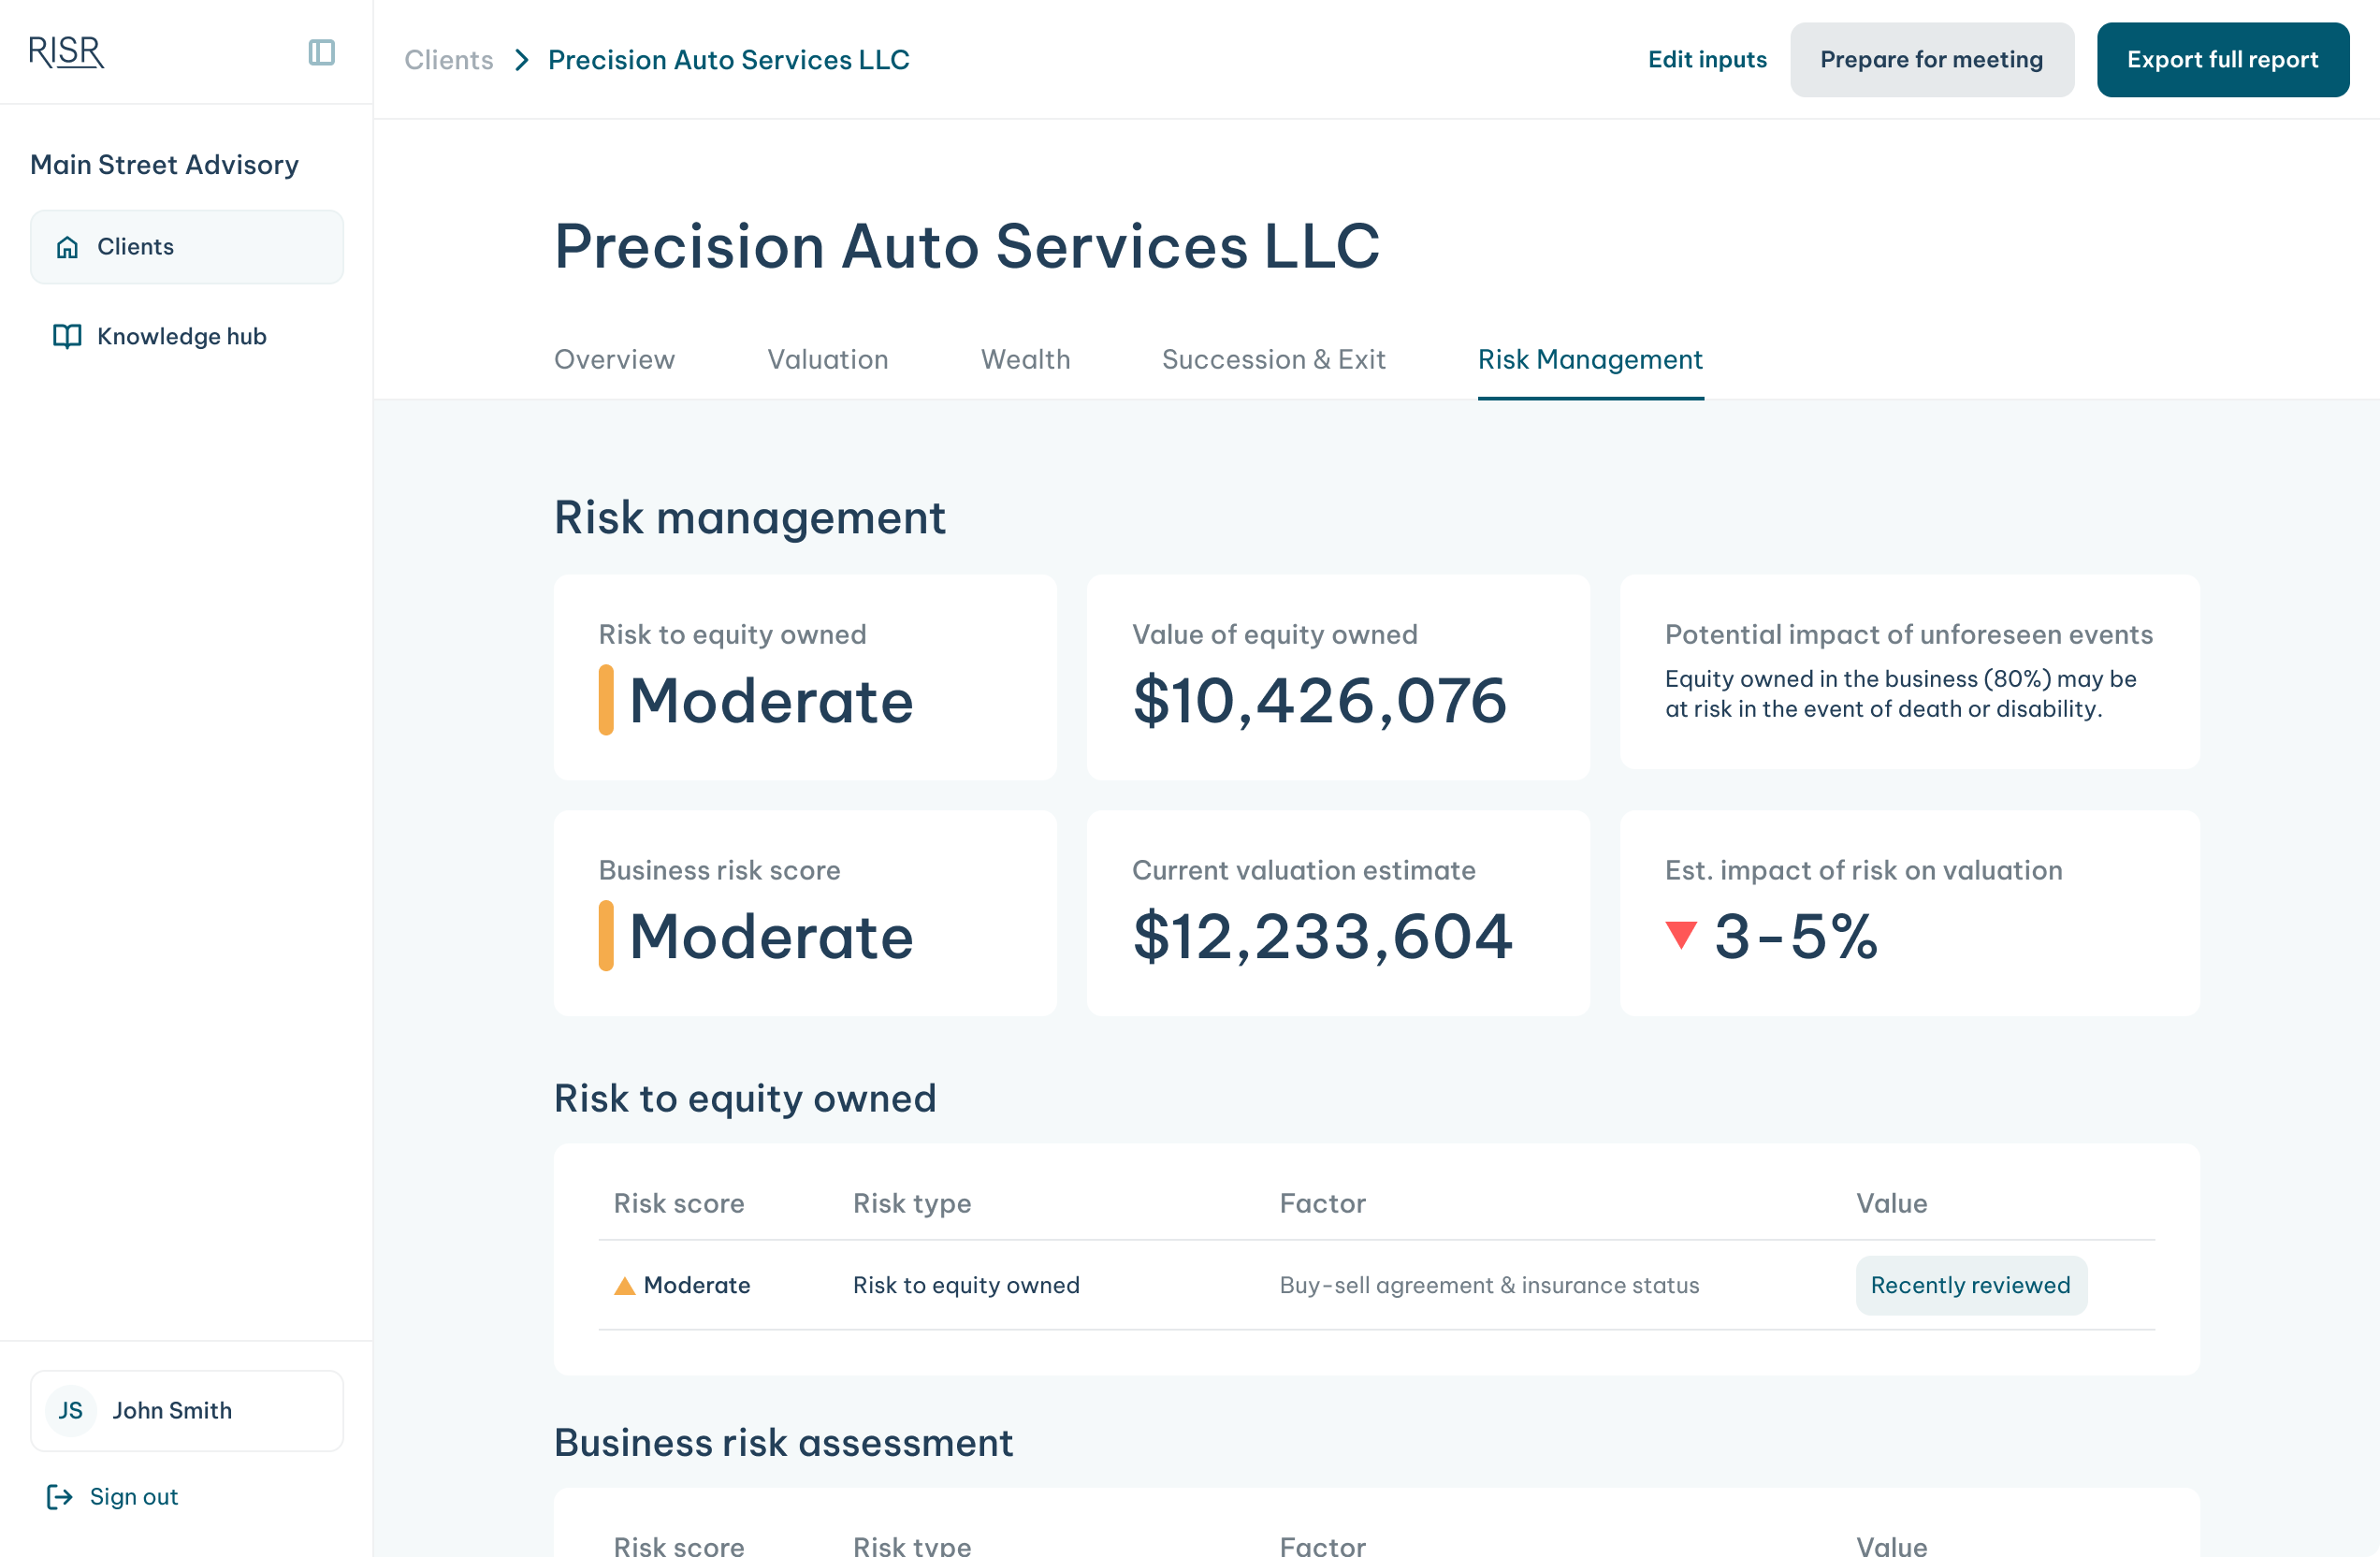Click the orange Moderate warning triangle
Viewport: 2380px width, 1557px height.
[x=624, y=1285]
